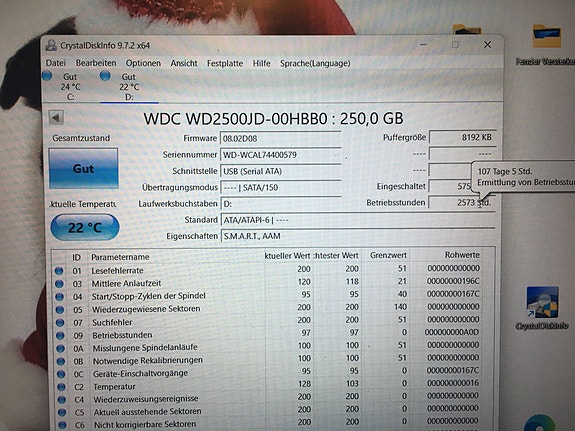Click the status dot for Lesefehlerrate
Viewport: 575px width, 431px height.
[x=59, y=271]
